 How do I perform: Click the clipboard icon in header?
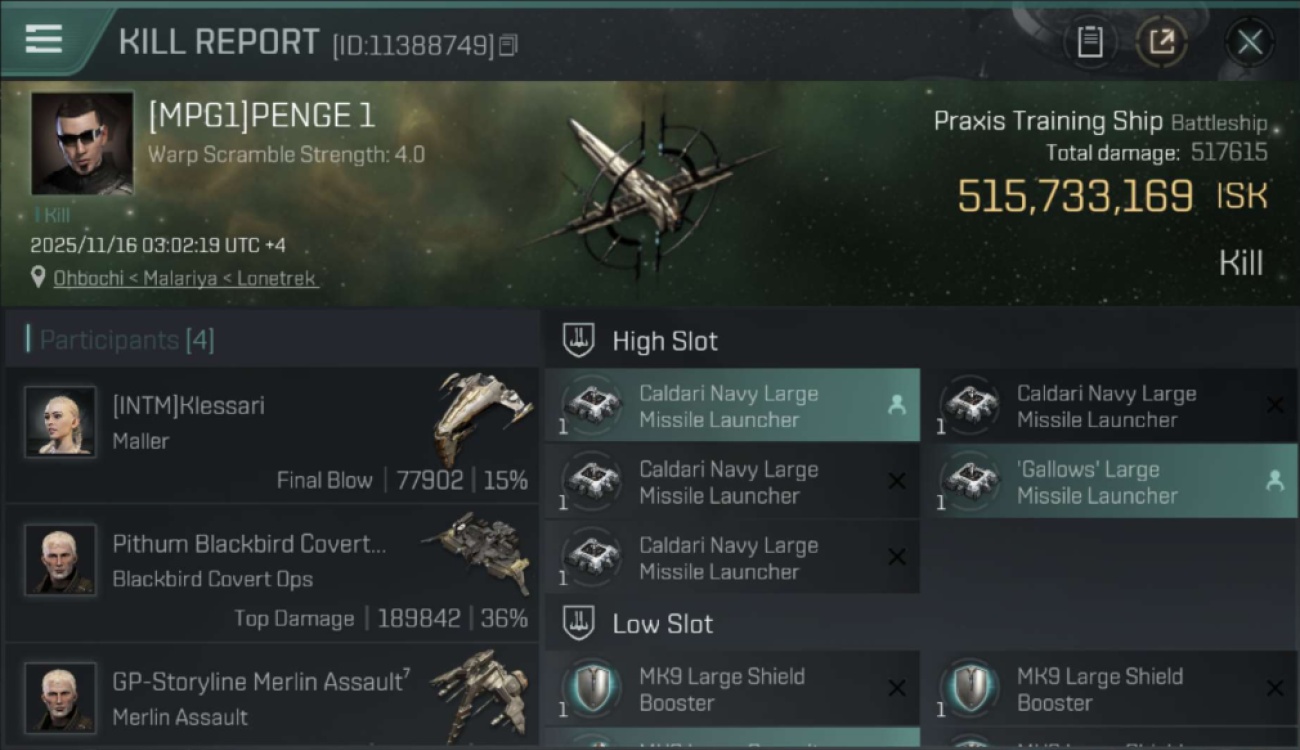1090,42
